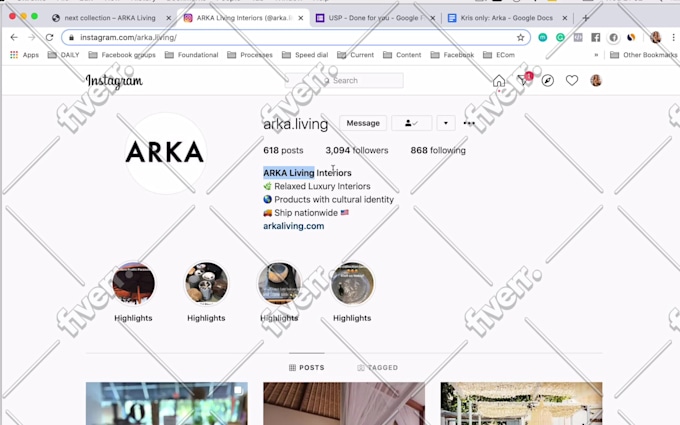Open direct messages paper-plane icon

pos(523,80)
